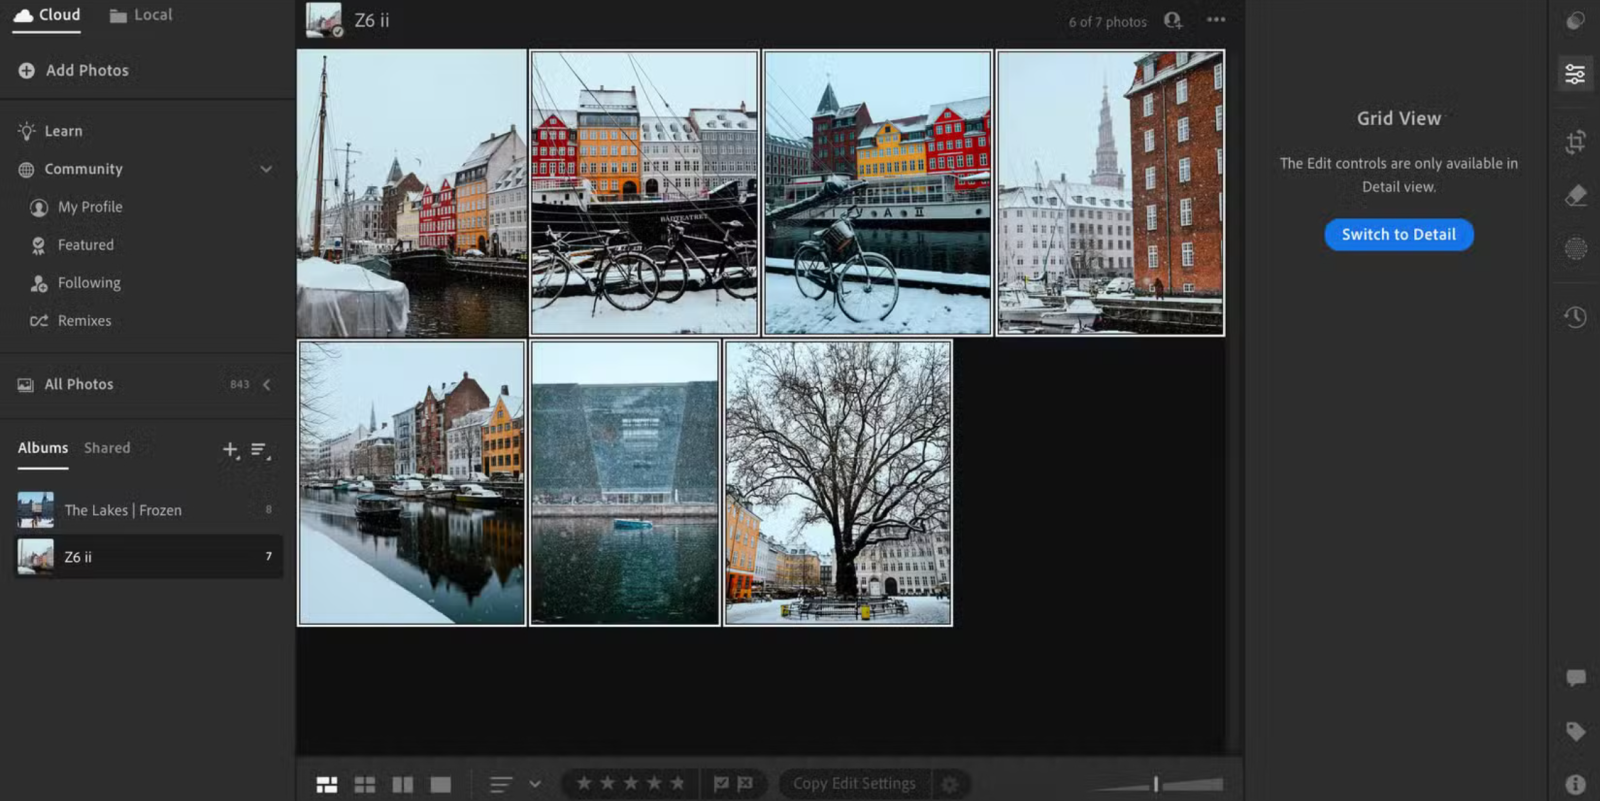Click Copy Edit Settings button

click(x=854, y=784)
